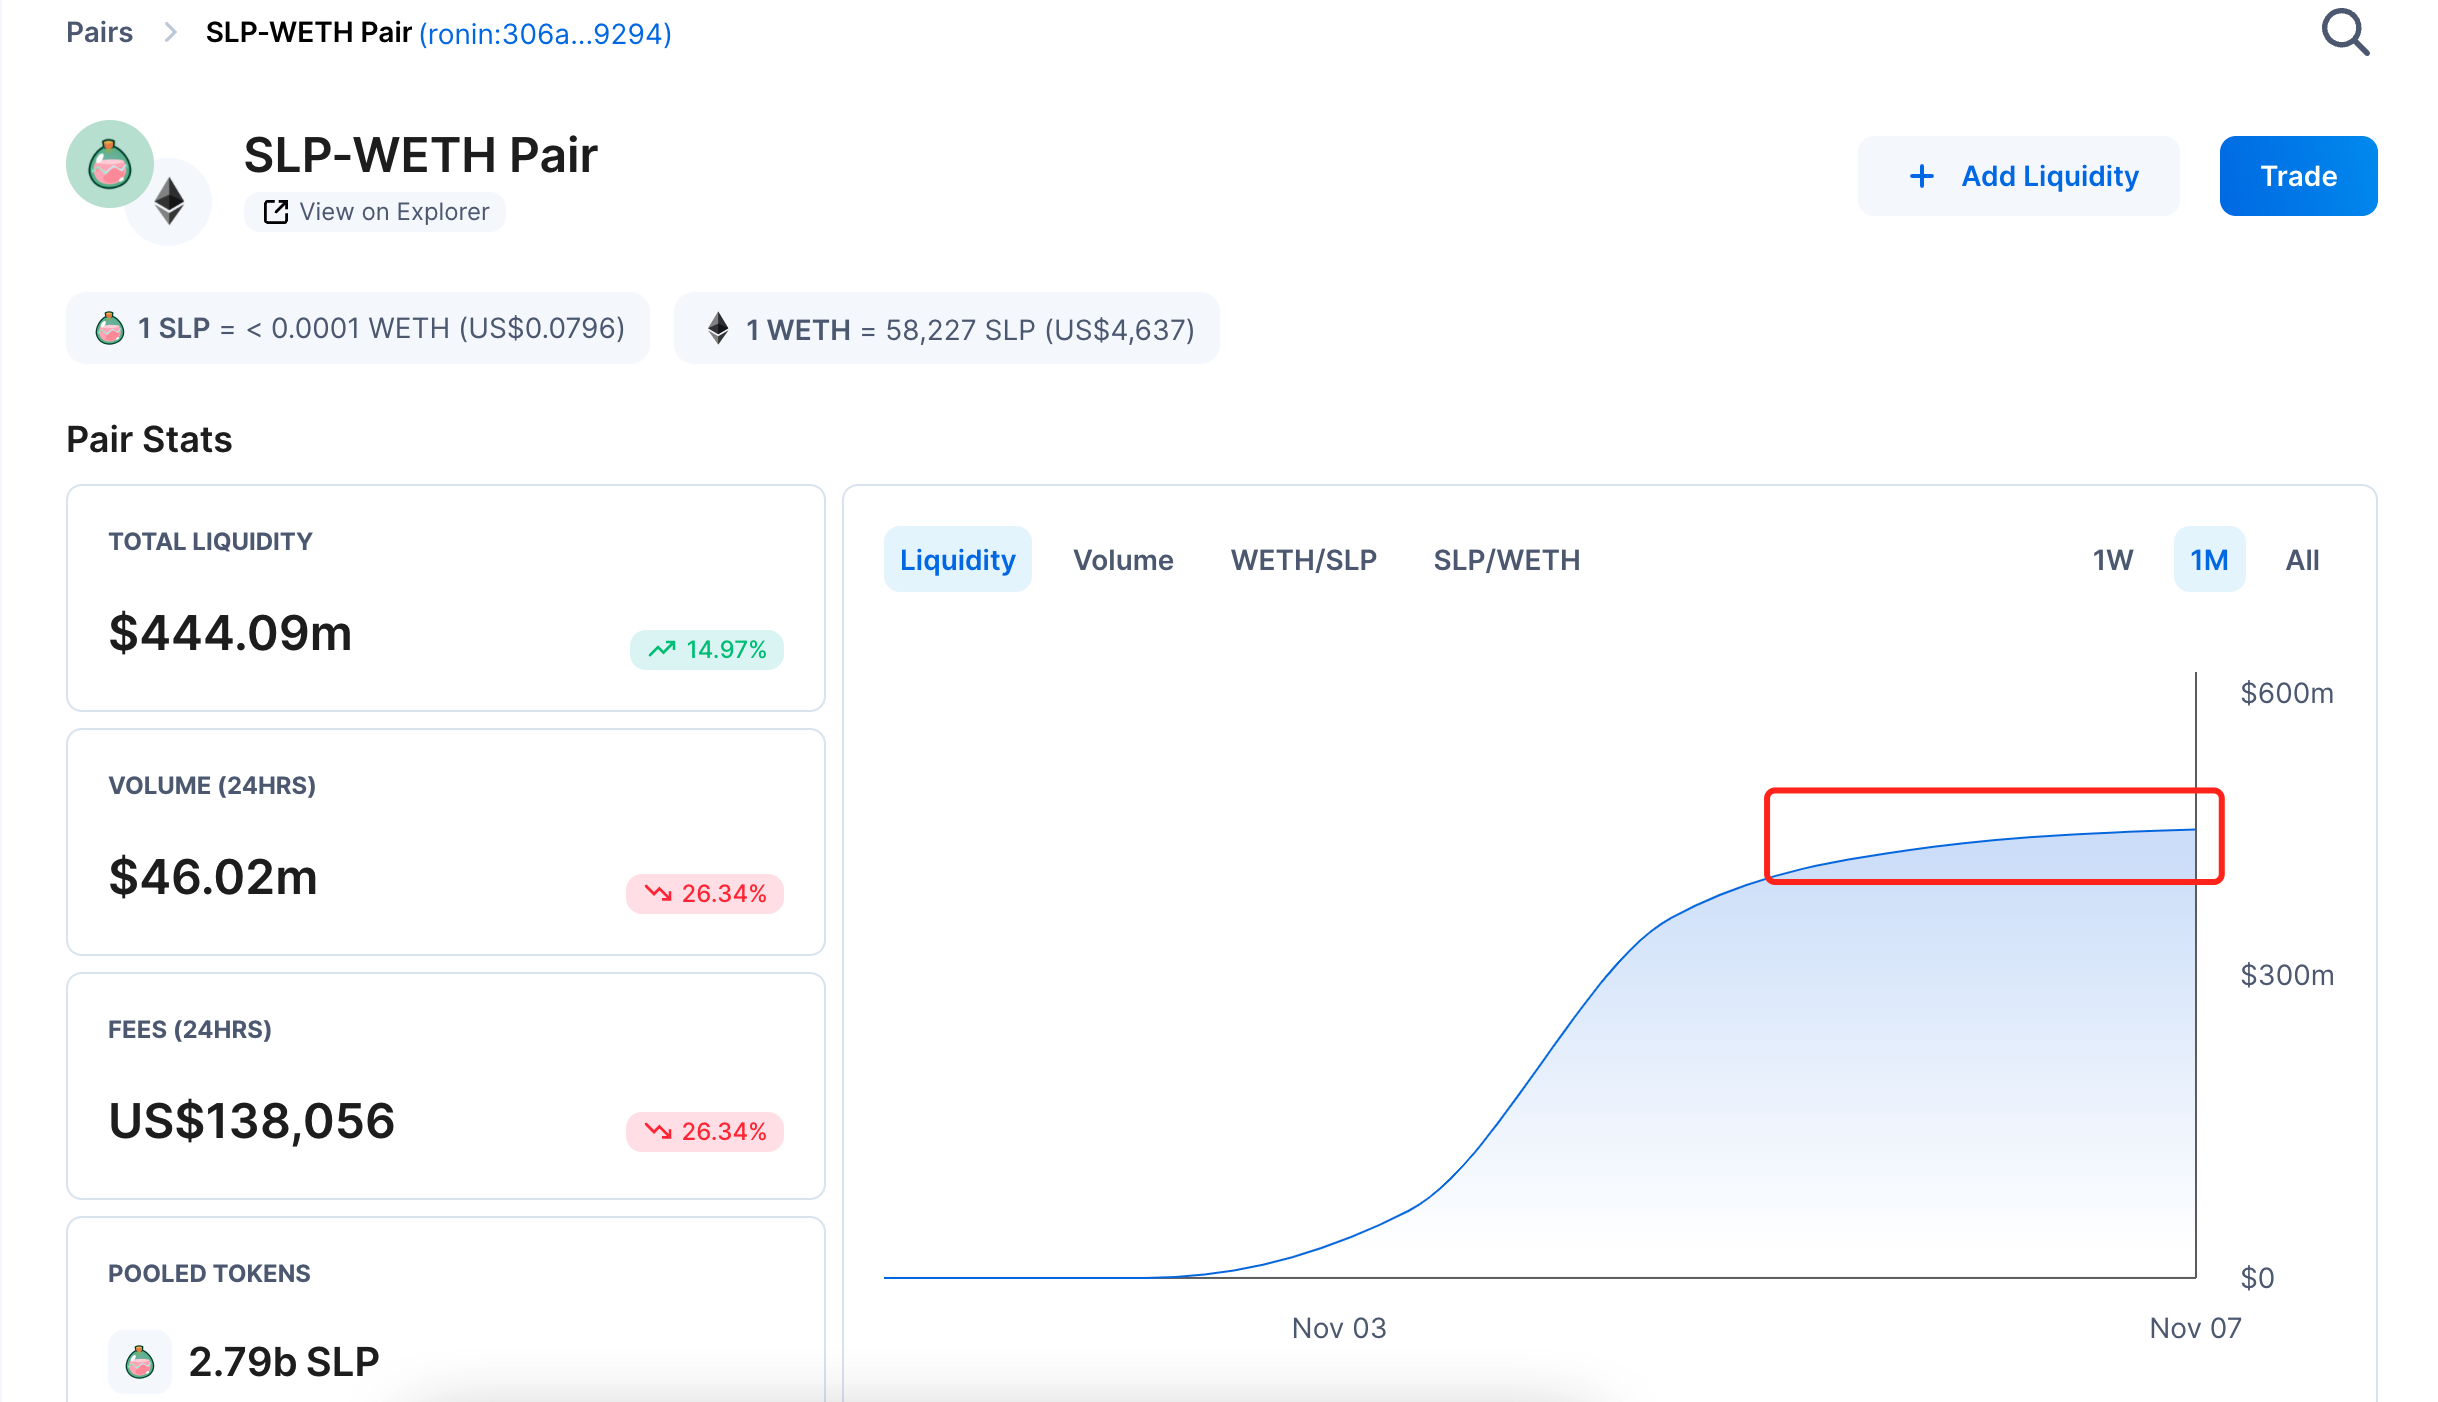This screenshot has height=1402, width=2438.
Task: Click the SLP icon next to 2.79b SLP
Action: [x=140, y=1361]
